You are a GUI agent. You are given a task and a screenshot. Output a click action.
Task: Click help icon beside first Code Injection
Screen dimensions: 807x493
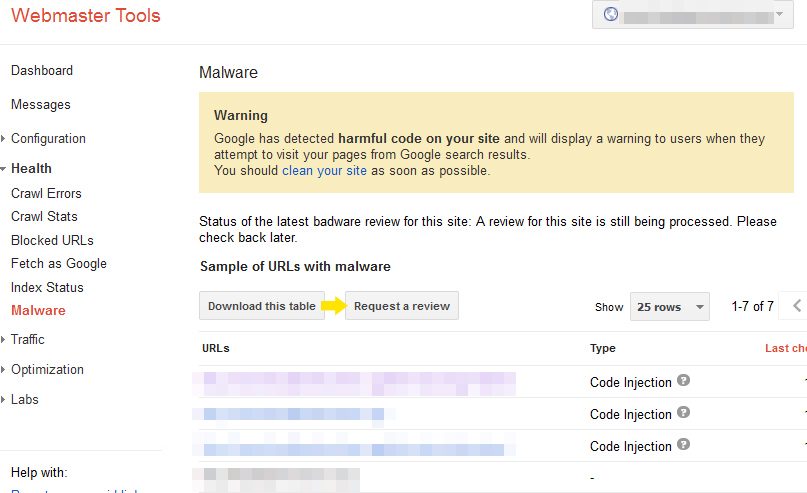684,381
